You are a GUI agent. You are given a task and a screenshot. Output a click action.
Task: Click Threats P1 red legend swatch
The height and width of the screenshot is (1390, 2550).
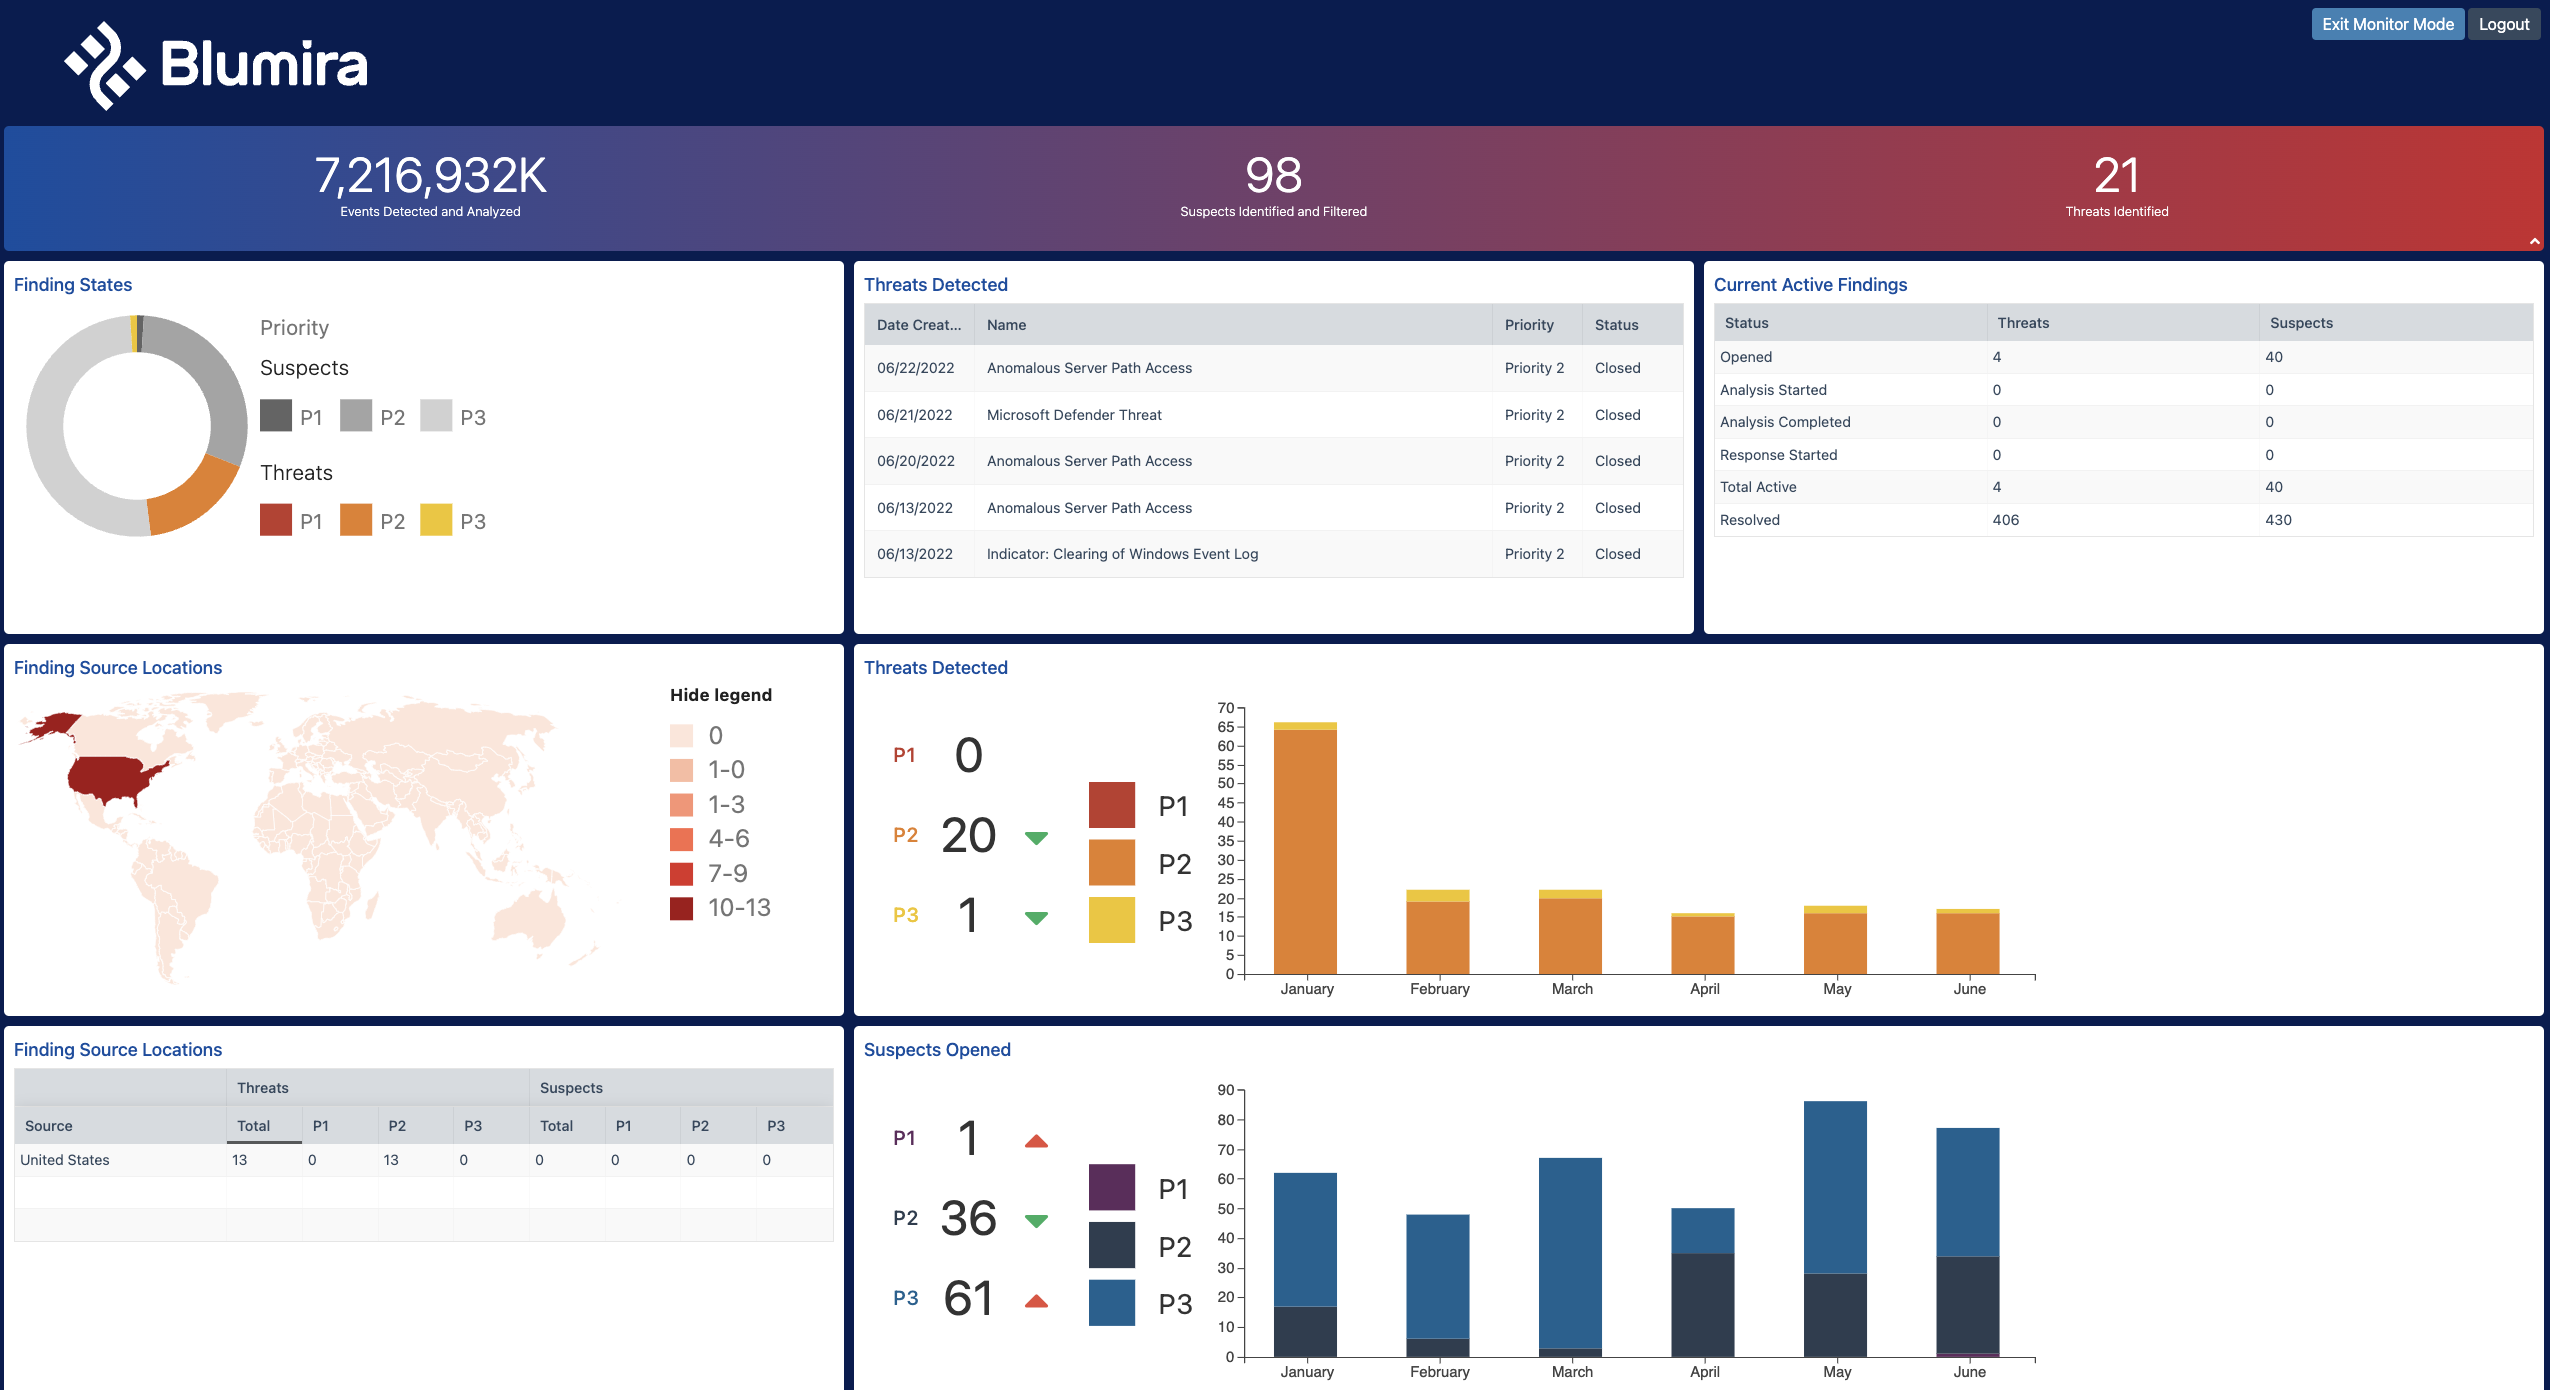276,520
